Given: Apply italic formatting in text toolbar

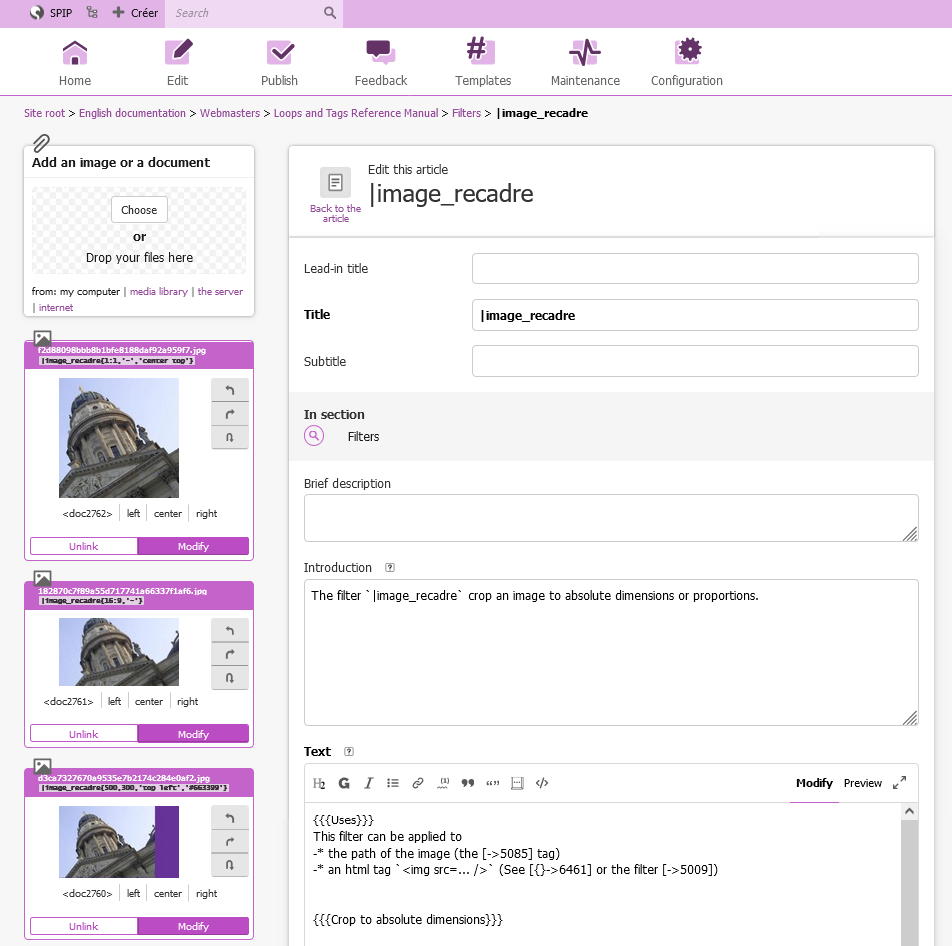Looking at the screenshot, I should tap(368, 783).
